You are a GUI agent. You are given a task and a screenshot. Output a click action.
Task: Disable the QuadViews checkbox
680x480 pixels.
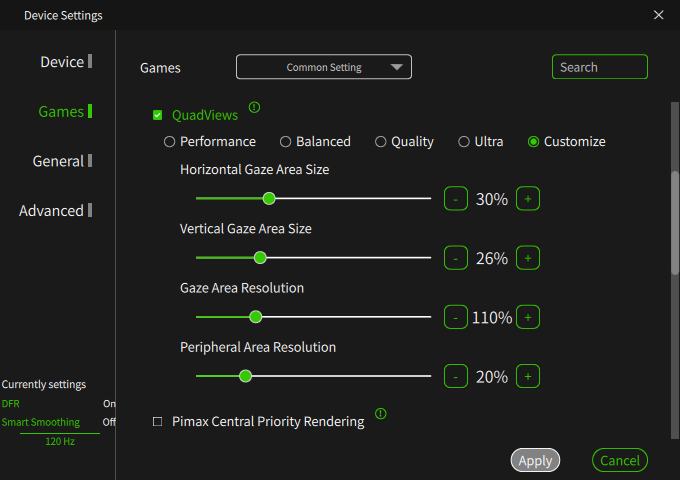[x=157, y=116]
